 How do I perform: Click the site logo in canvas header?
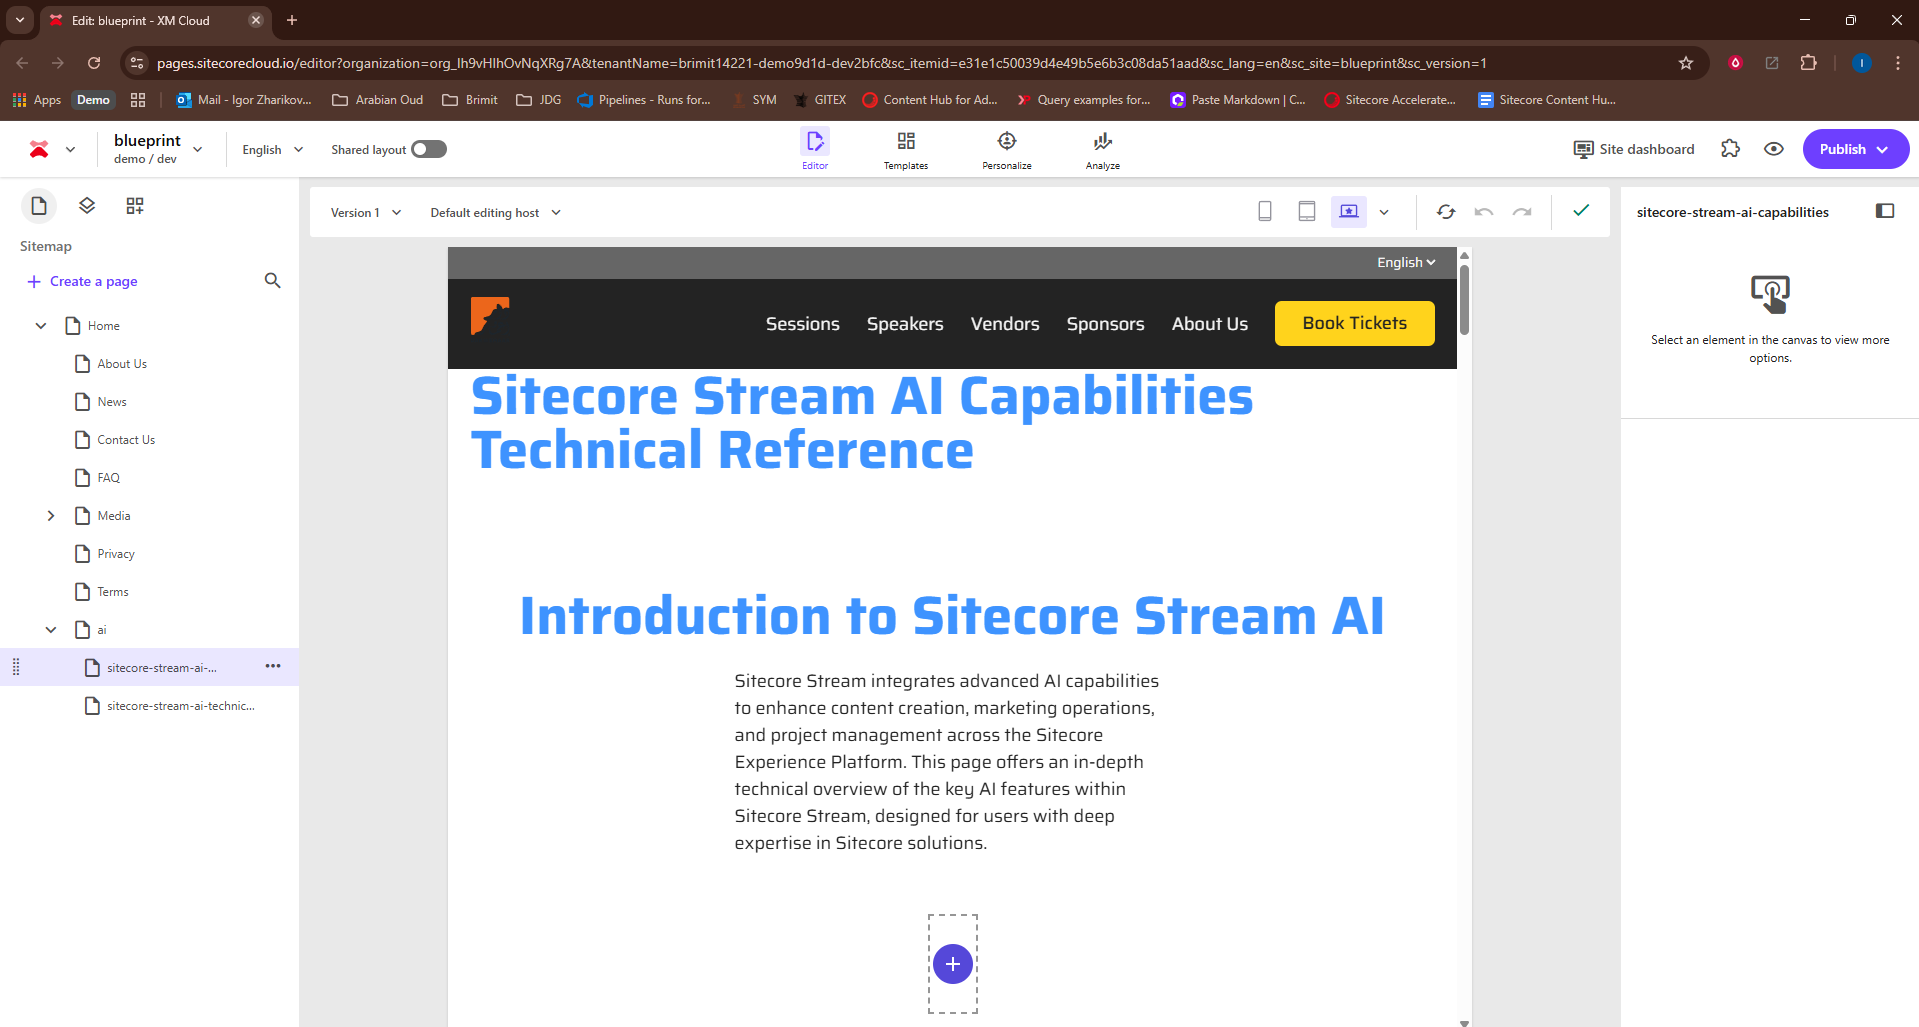[x=490, y=316]
